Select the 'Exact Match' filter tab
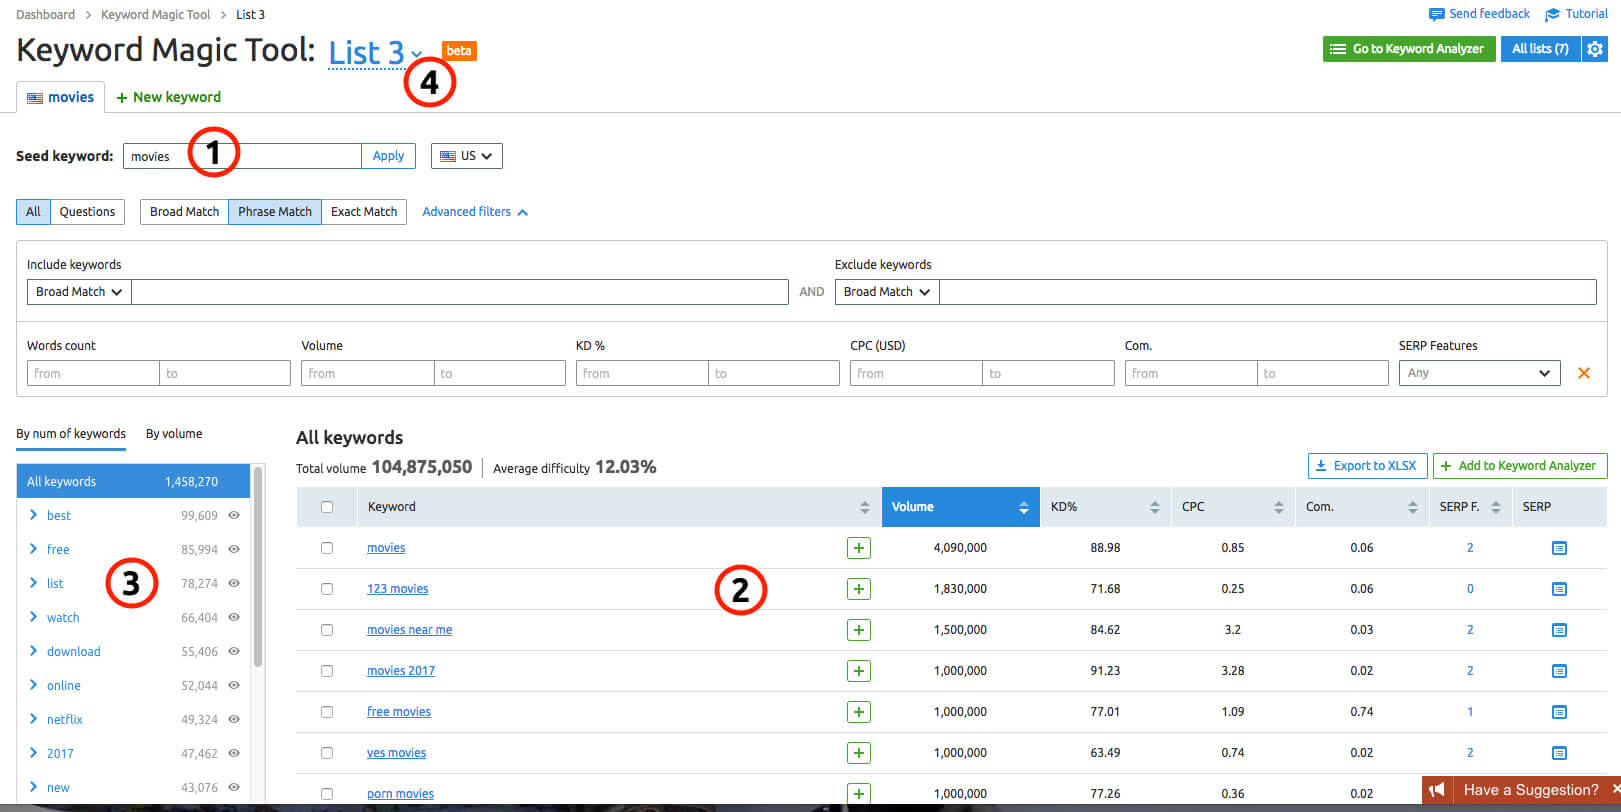 tap(364, 212)
